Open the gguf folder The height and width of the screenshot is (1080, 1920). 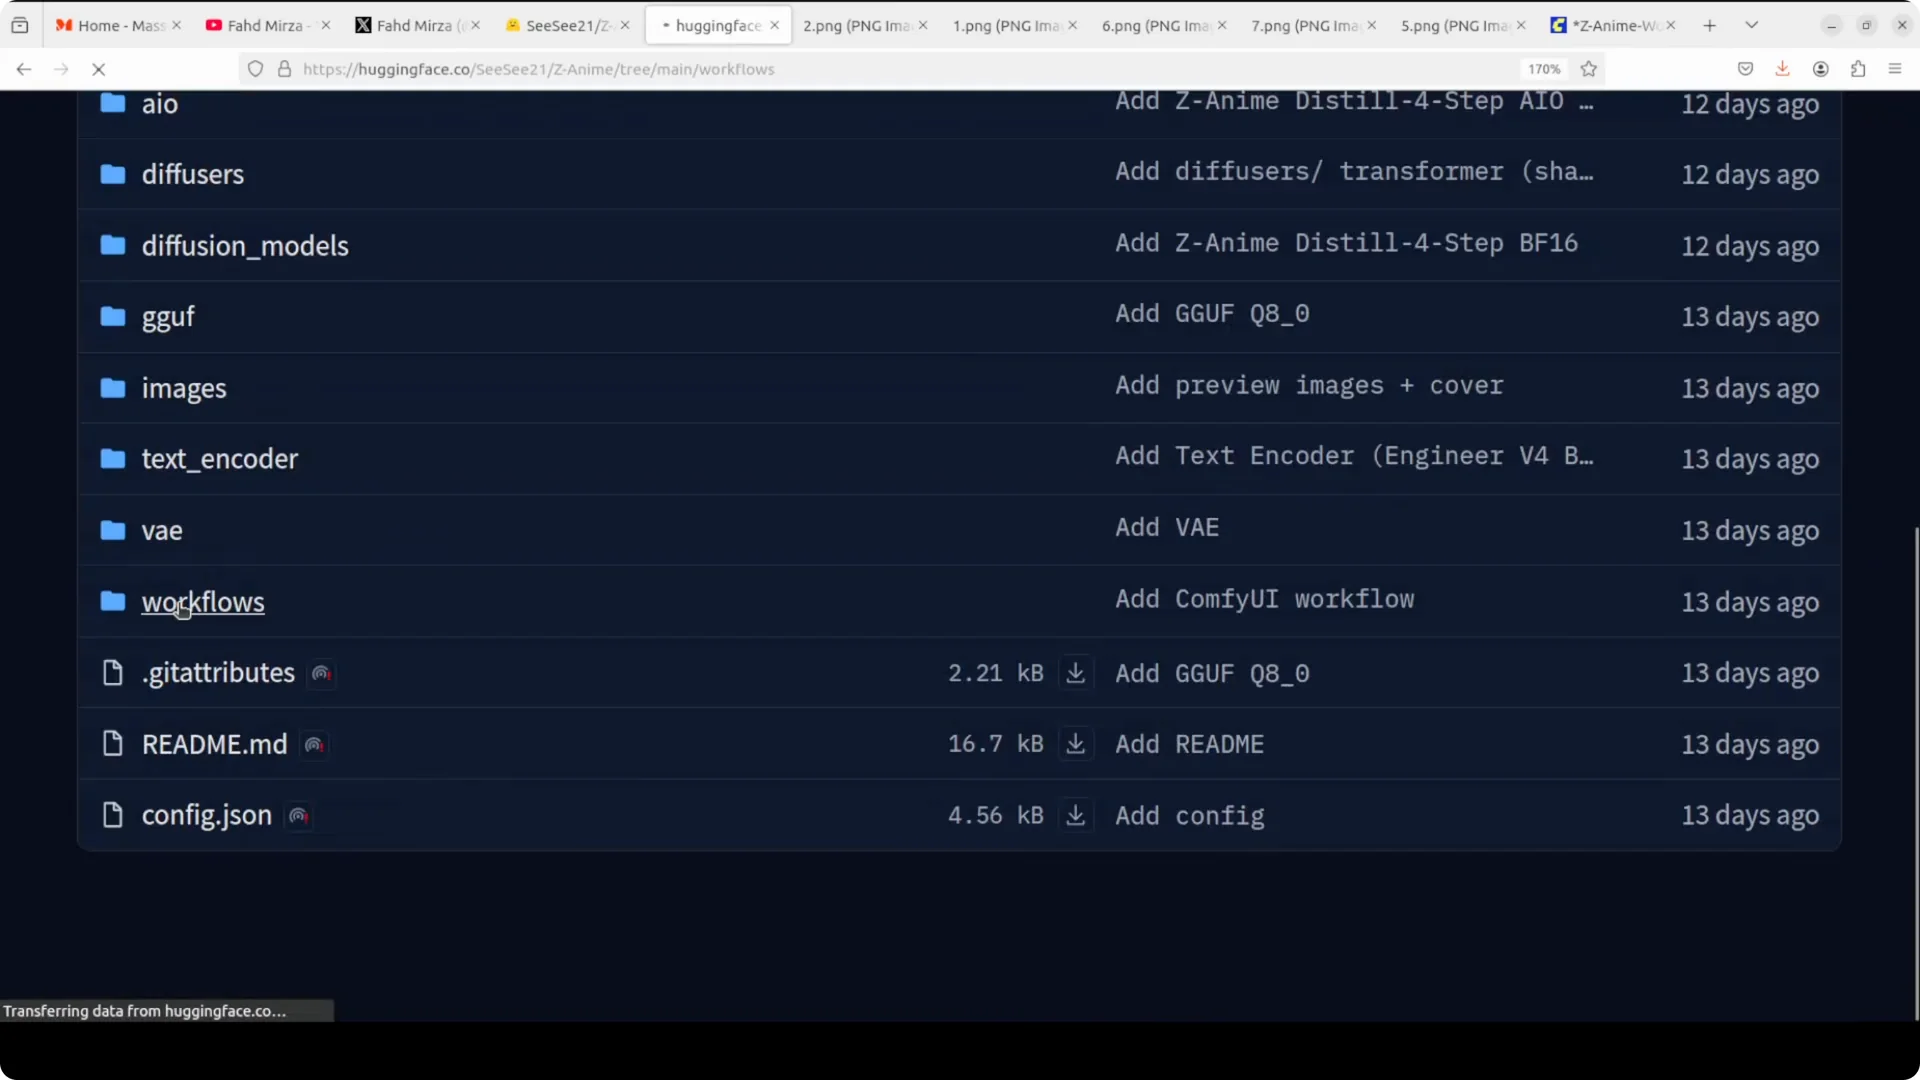(168, 317)
